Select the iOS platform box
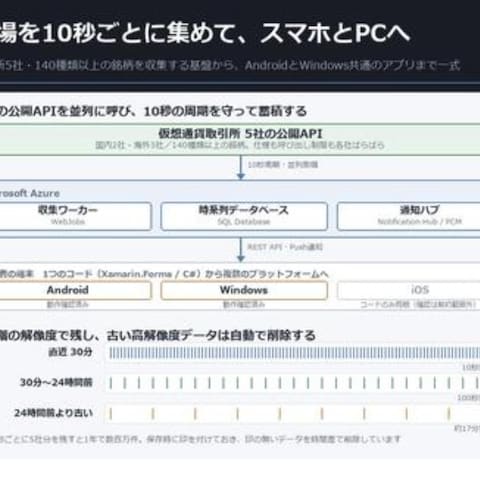 point(408,290)
